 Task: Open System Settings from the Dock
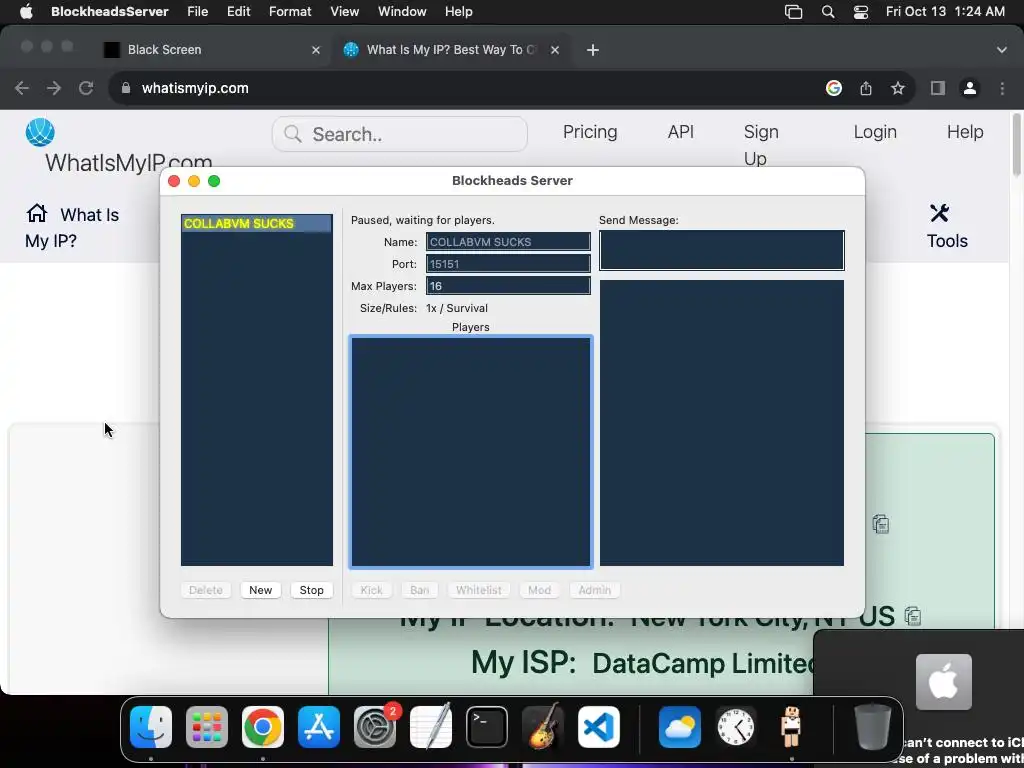(x=375, y=727)
